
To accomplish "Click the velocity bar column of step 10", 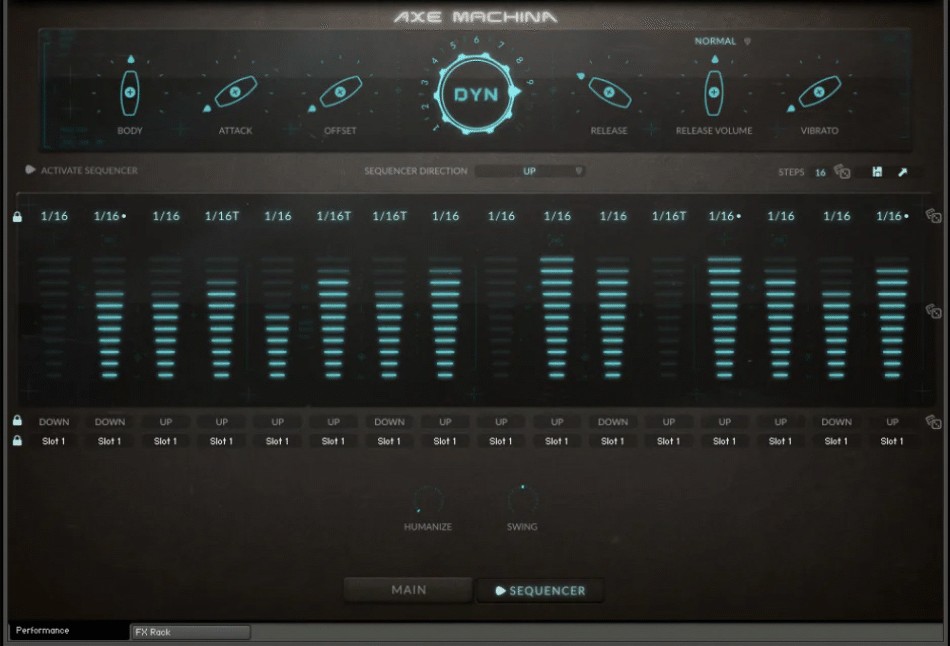I will pos(557,316).
